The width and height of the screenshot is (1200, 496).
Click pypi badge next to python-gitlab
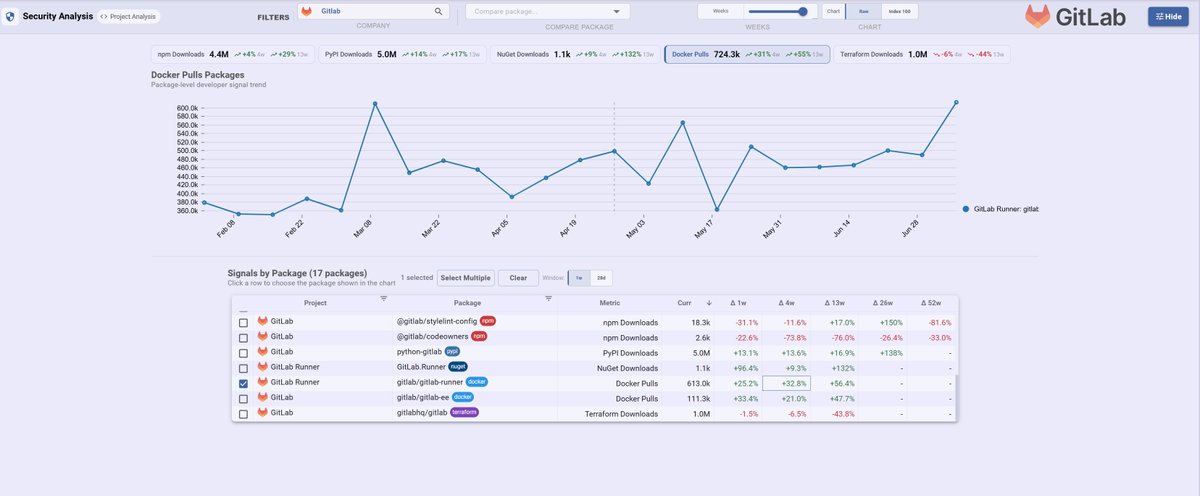(x=452, y=352)
